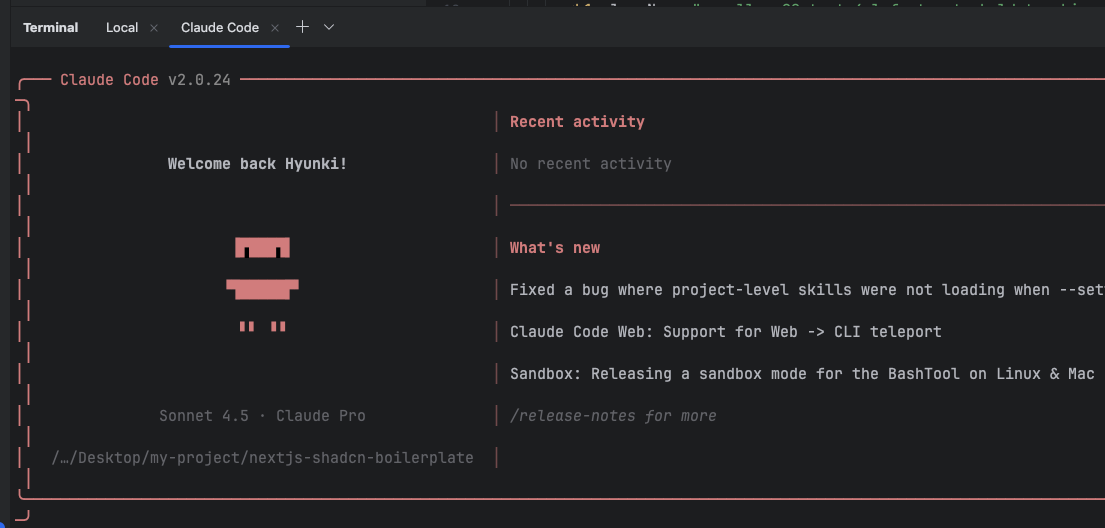Screen dimensions: 1105x528
Task: Click the Claude Code pixel mascot logo
Action: pyautogui.click(x=262, y=284)
